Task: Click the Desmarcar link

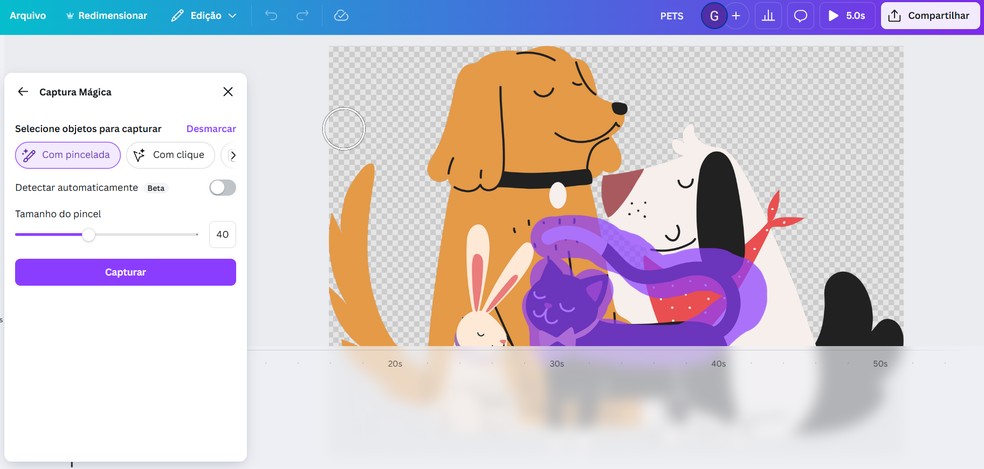Action: (211, 129)
